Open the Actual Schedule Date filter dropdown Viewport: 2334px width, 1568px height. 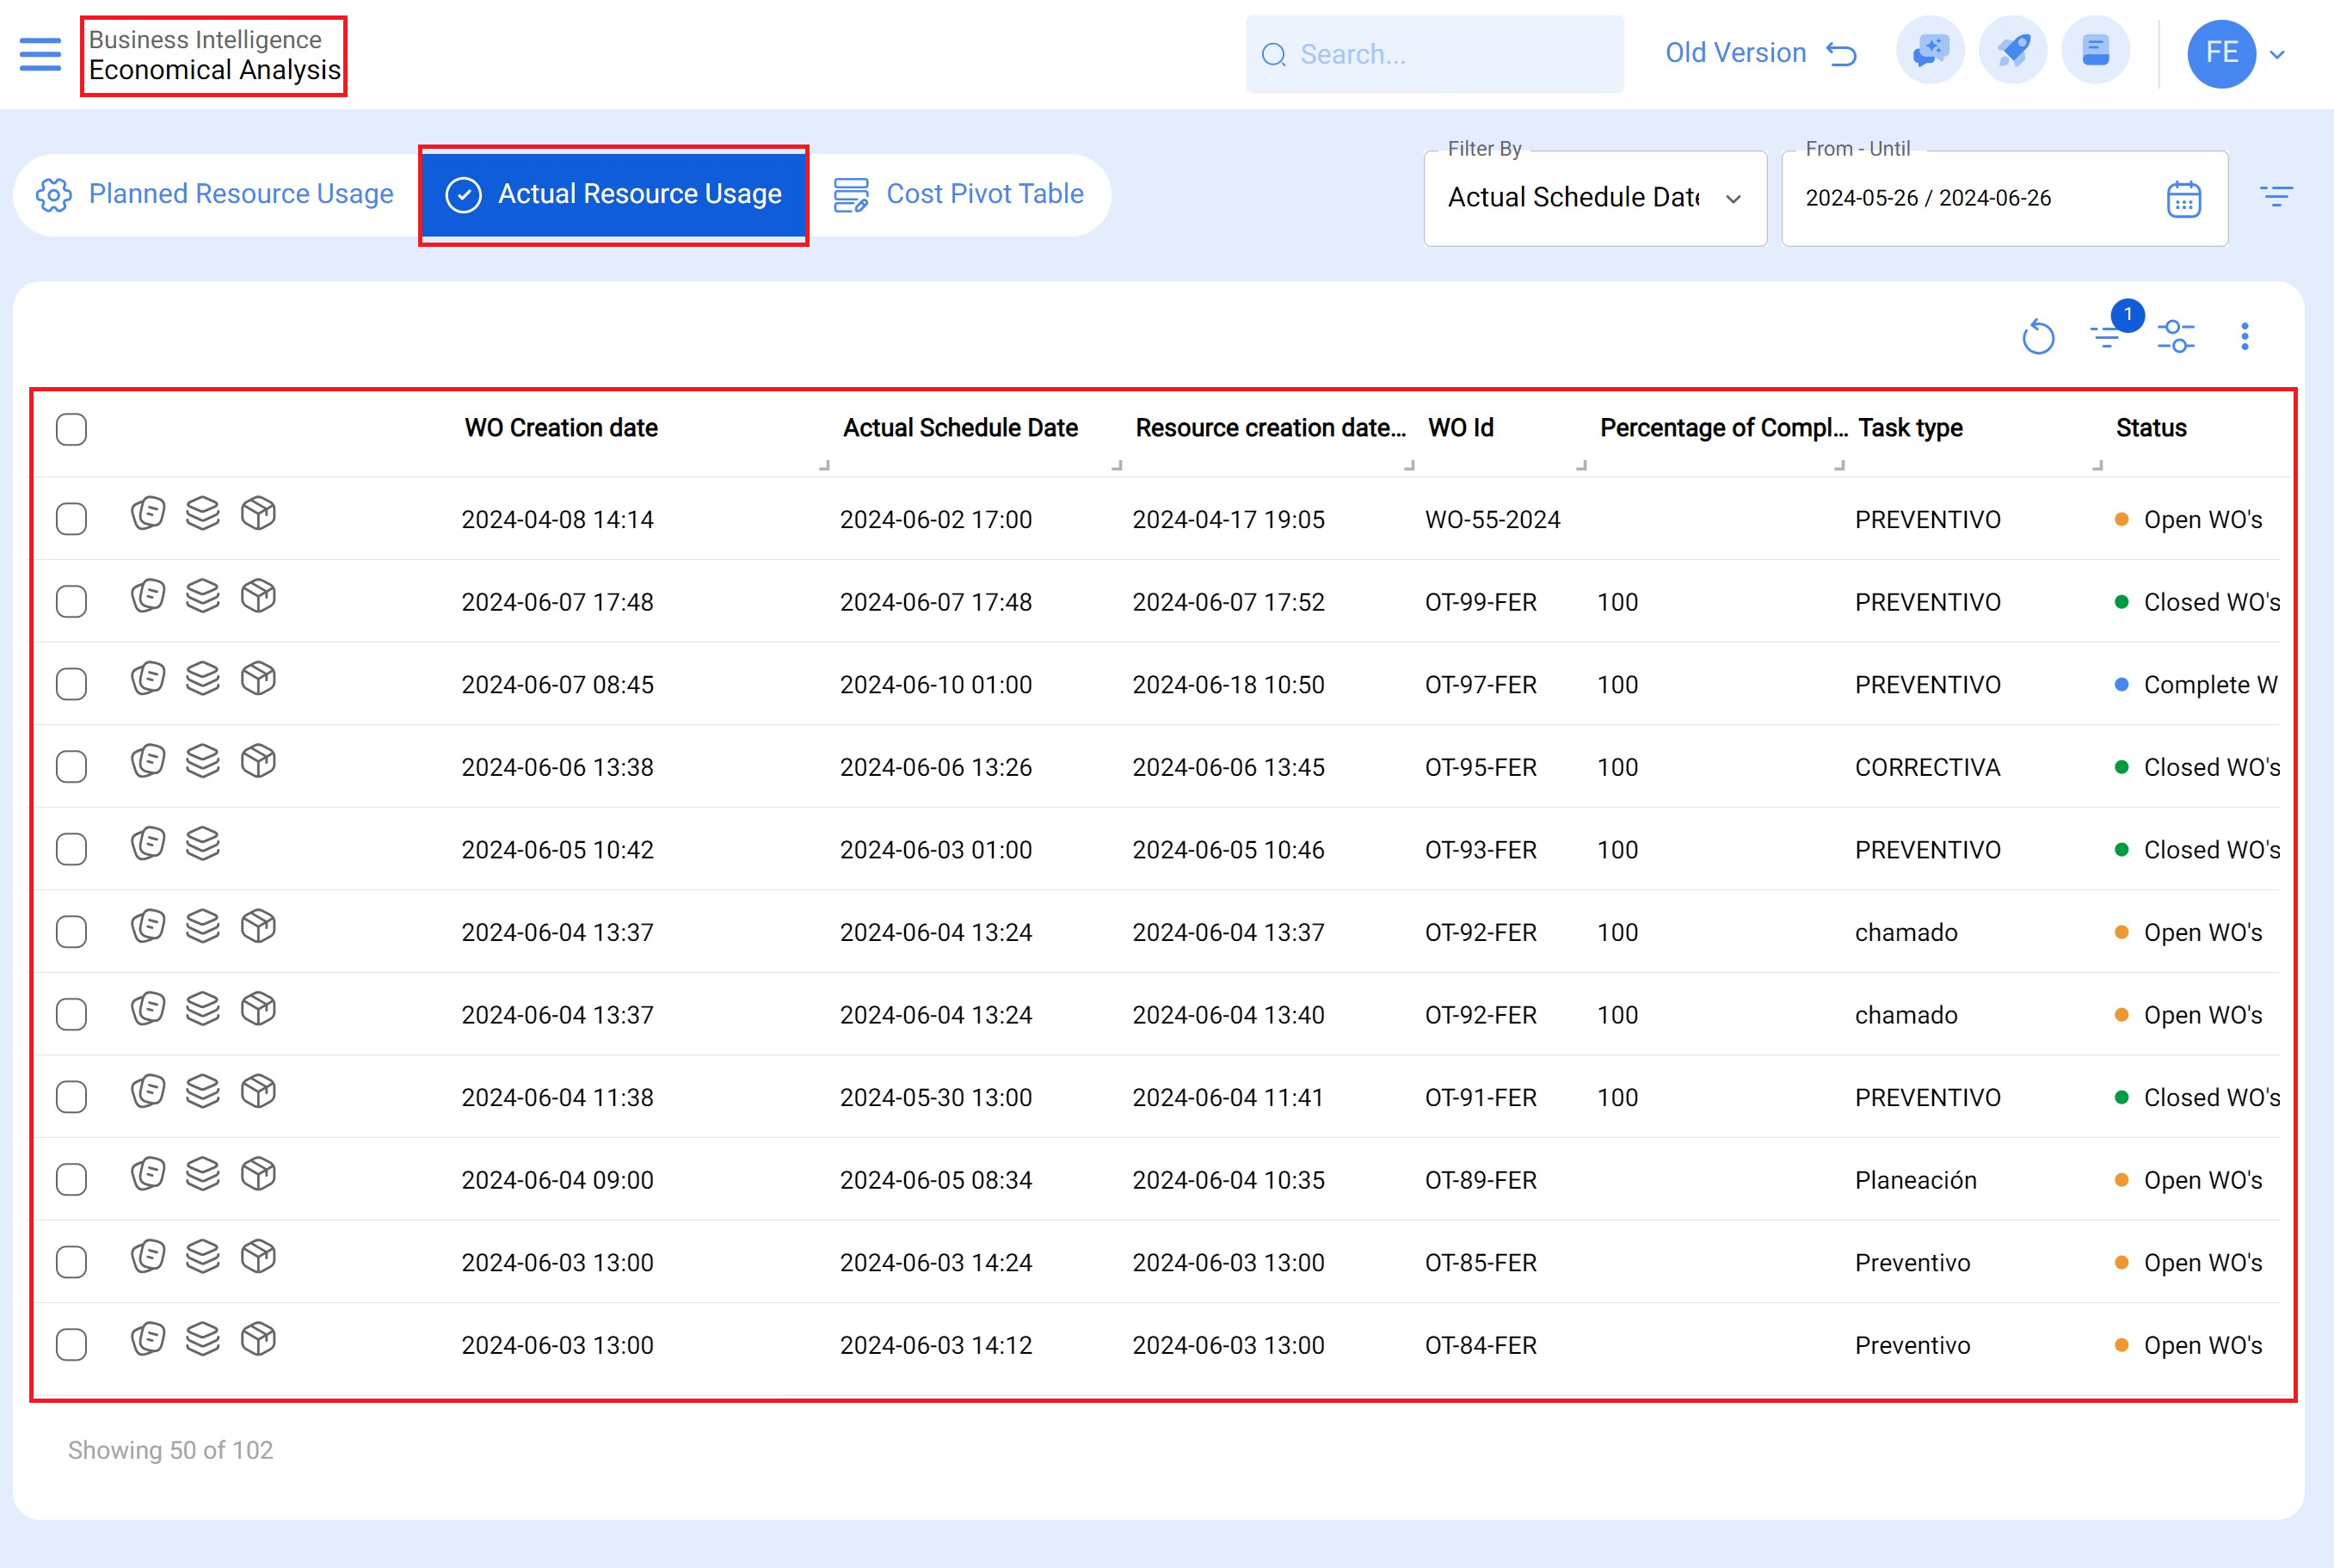(1594, 197)
